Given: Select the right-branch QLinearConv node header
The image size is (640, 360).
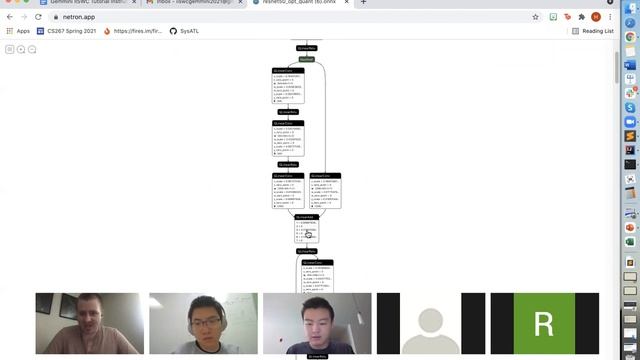Looking at the screenshot, I should [325, 176].
